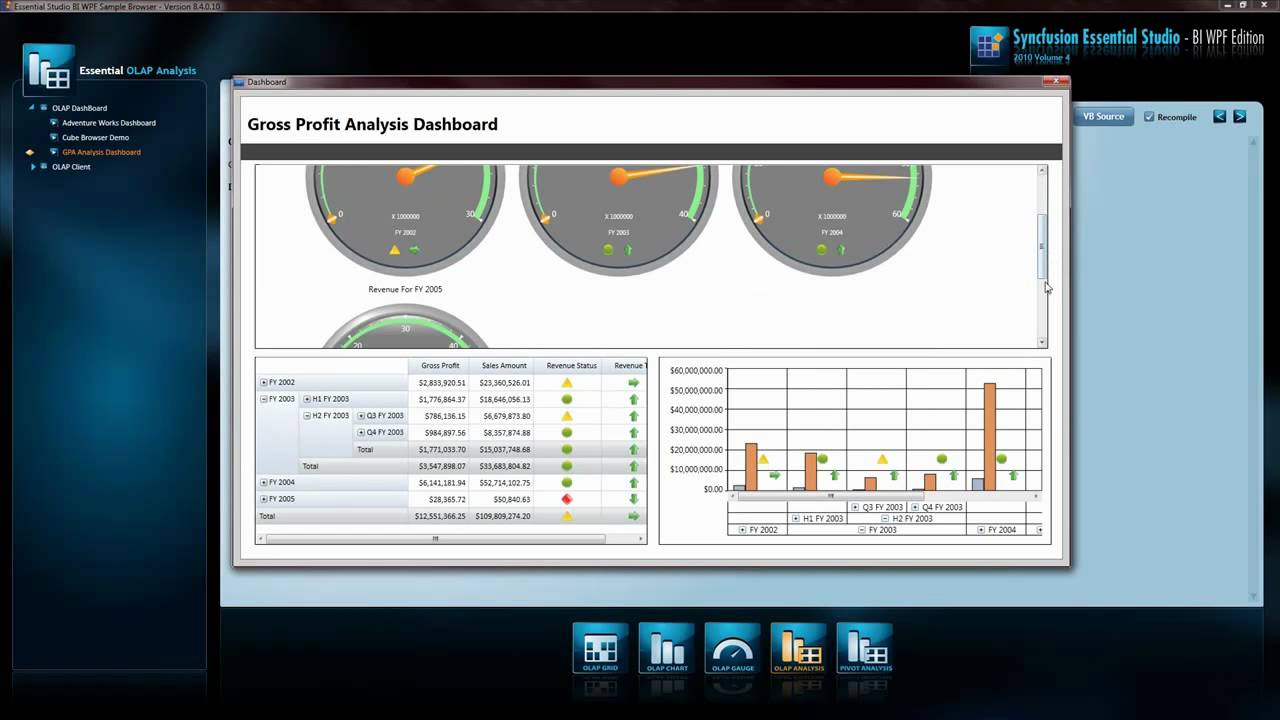Select GPA Analysis Dashboard sample
Image resolution: width=1280 pixels, height=720 pixels.
(x=102, y=152)
